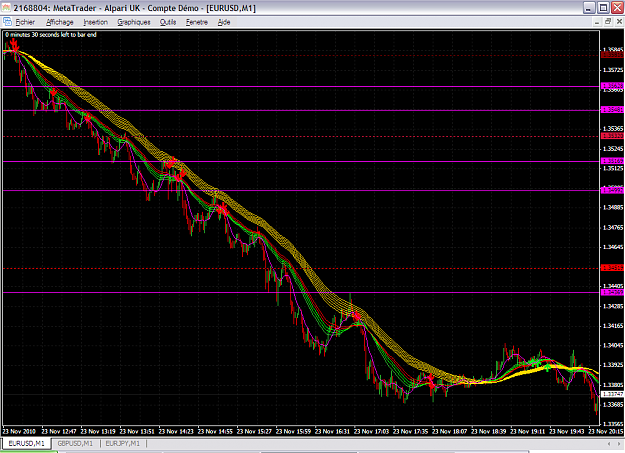The image size is (625, 453).
Task: Click the time axis label 23 Nov 15:59
Action: [x=293, y=431]
